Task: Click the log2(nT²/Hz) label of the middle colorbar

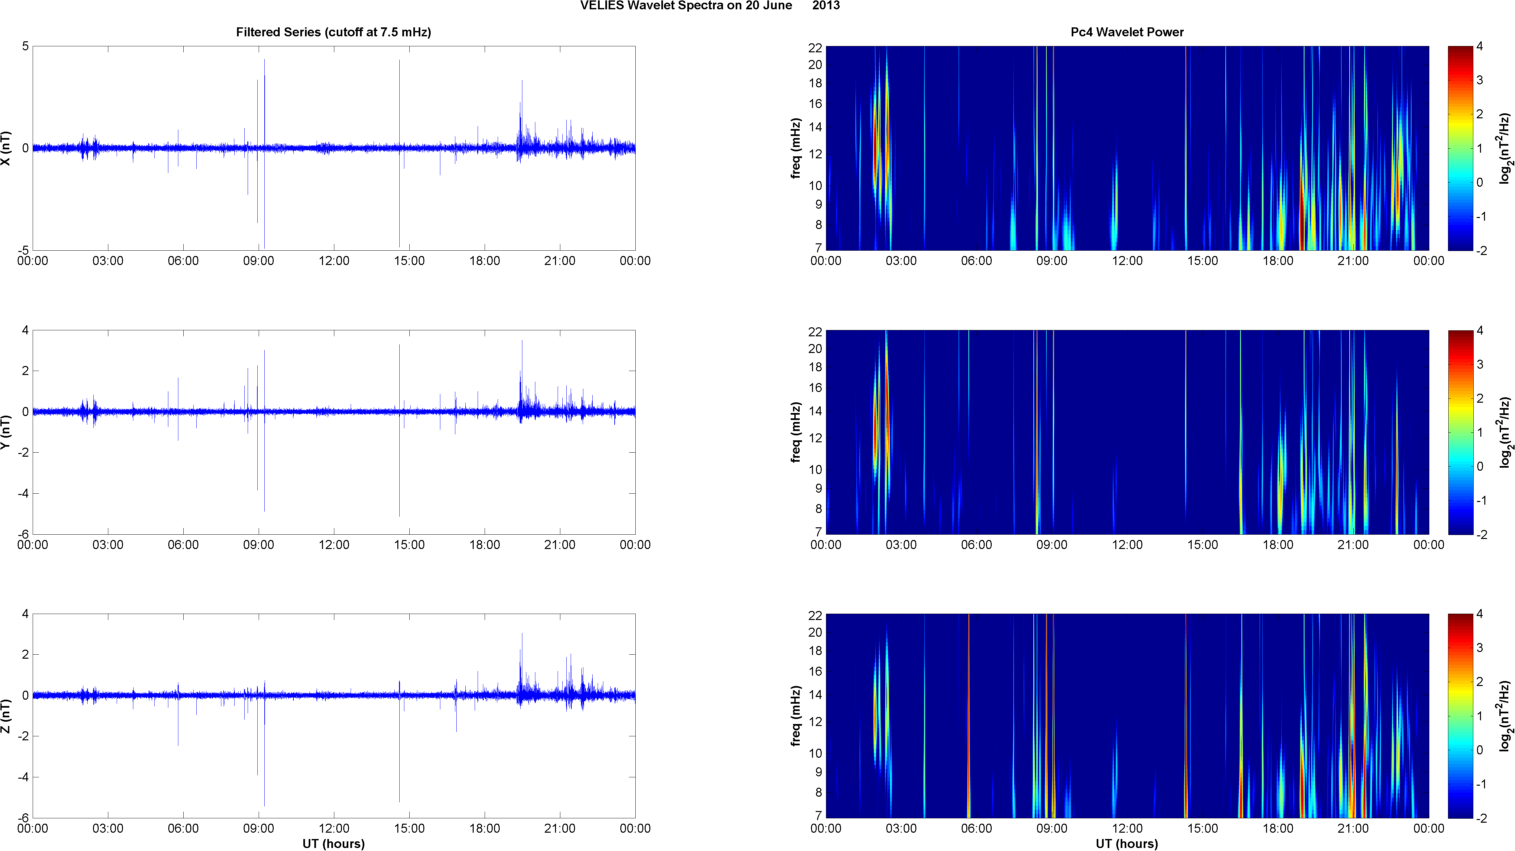Action: click(1505, 432)
